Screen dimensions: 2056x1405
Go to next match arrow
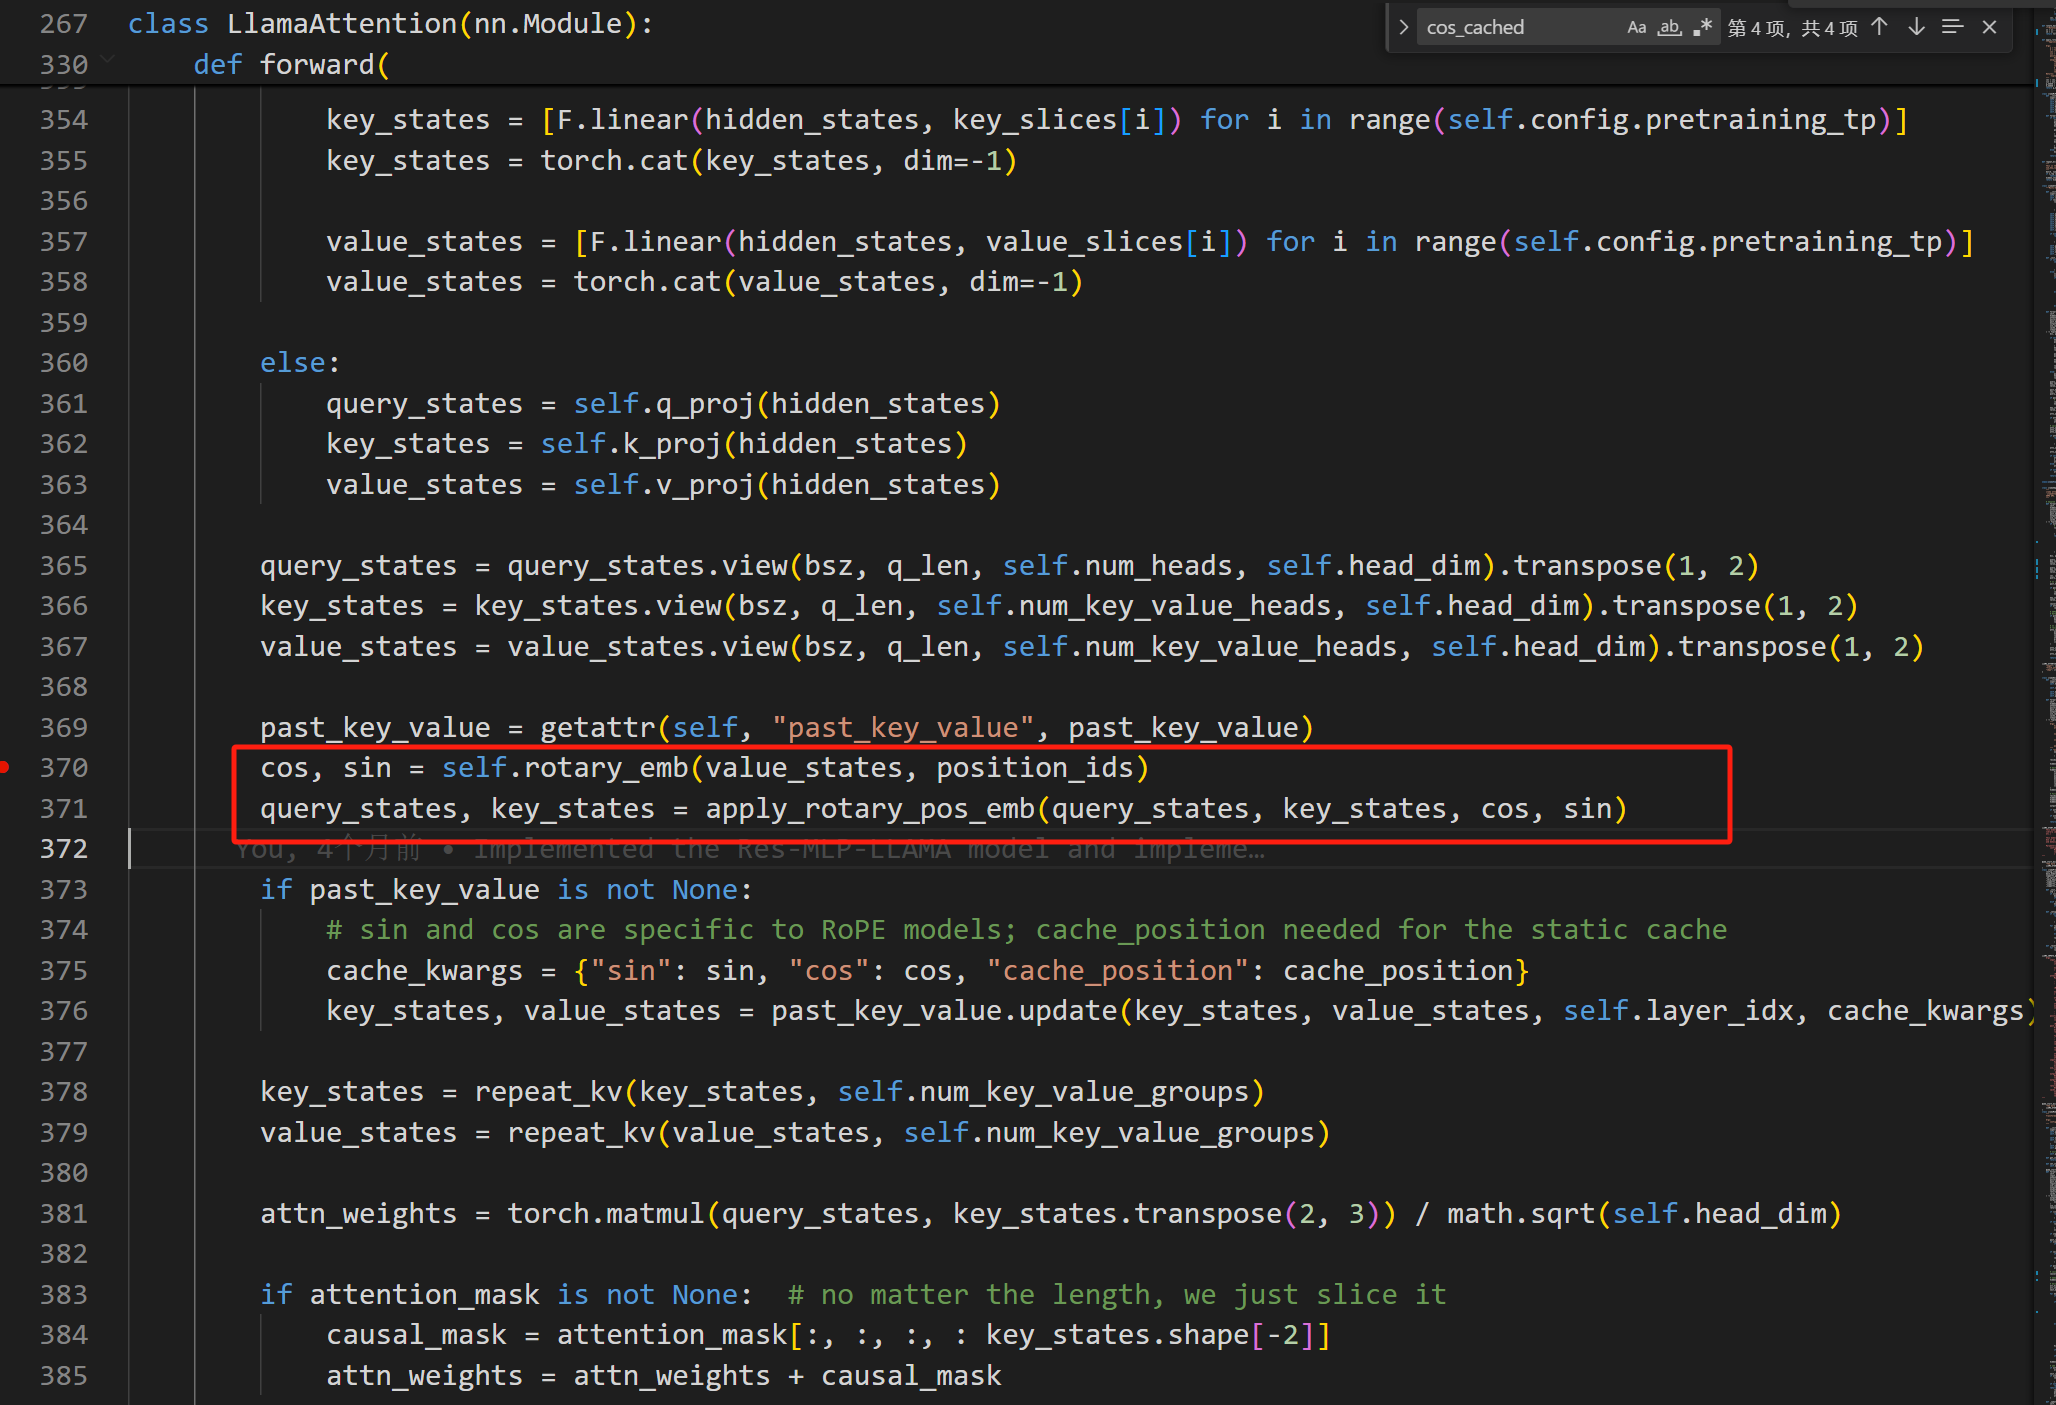[x=1916, y=28]
